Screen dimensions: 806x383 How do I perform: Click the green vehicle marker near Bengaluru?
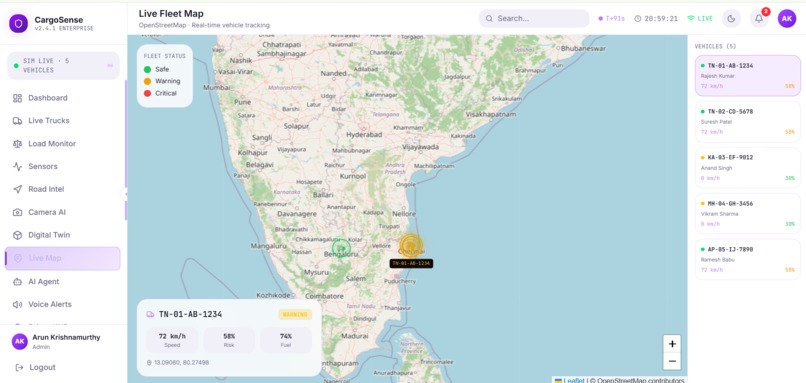(341, 248)
